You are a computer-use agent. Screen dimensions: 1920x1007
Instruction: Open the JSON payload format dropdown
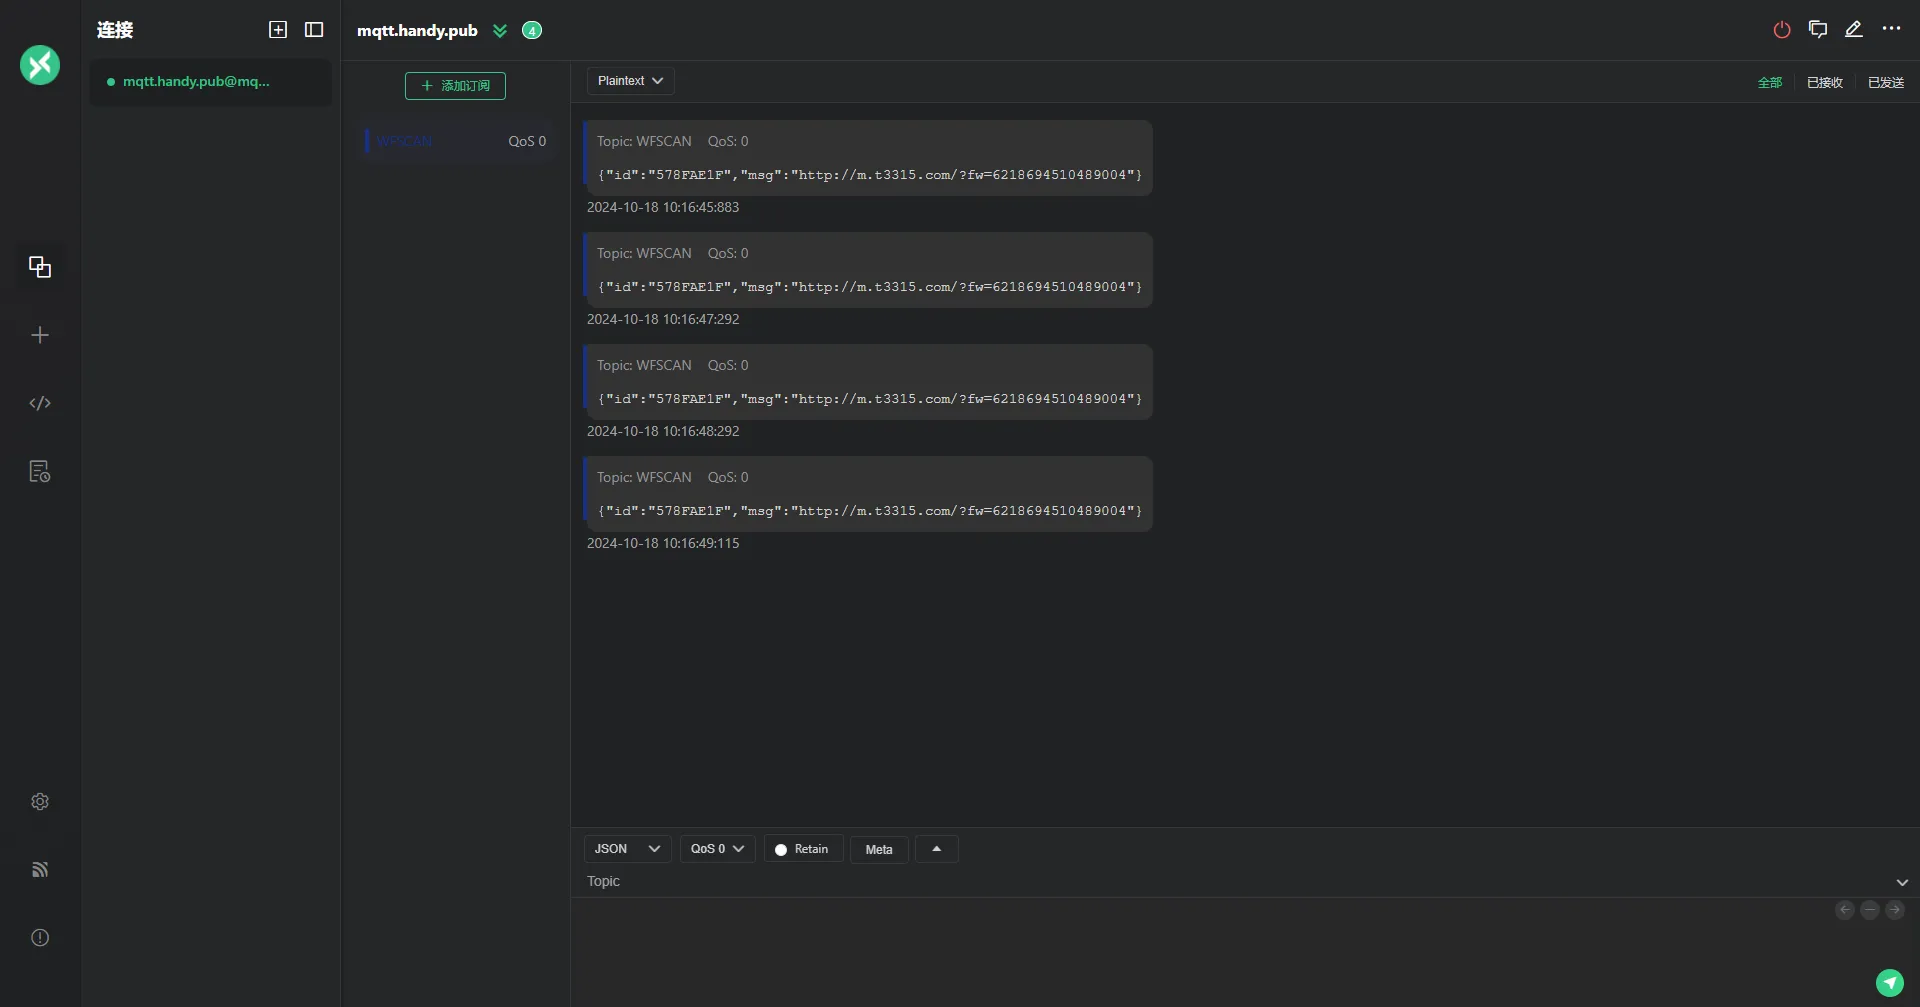pos(627,849)
